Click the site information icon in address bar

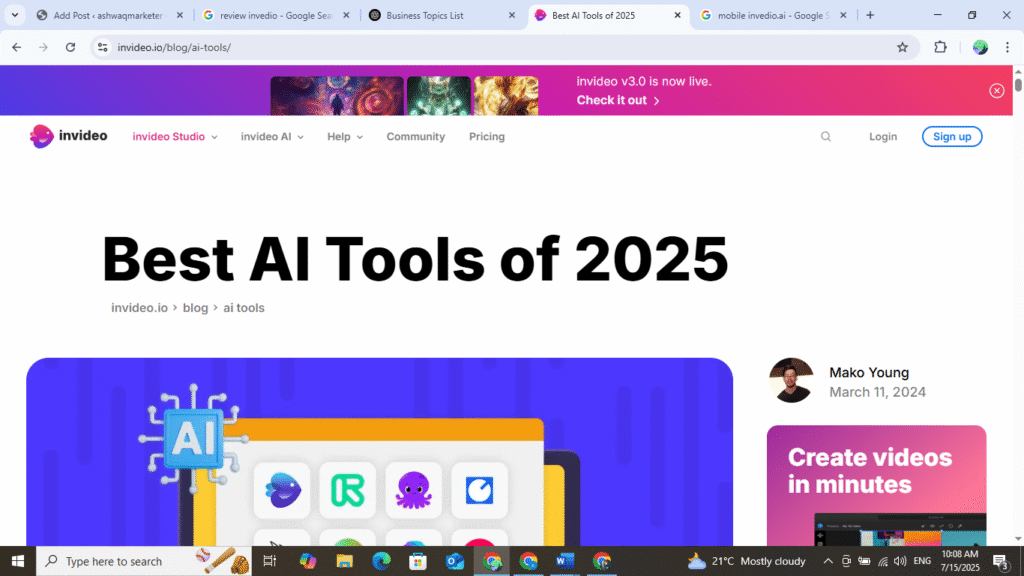click(x=102, y=47)
